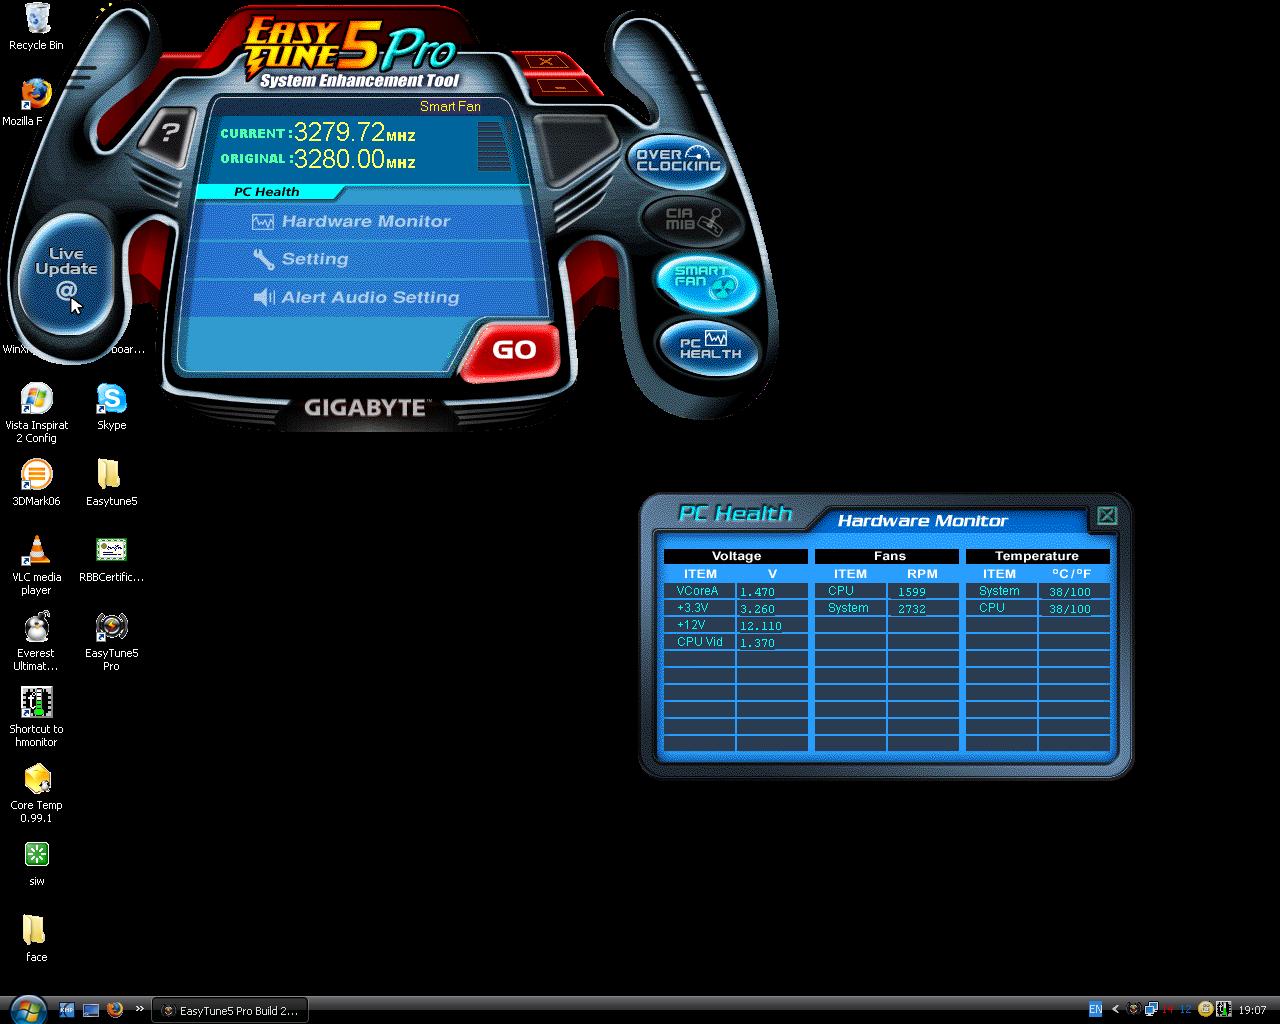Click EasyTune5 Pro Build taskbar button
Viewport: 1280px width, 1024px height.
(x=230, y=1010)
